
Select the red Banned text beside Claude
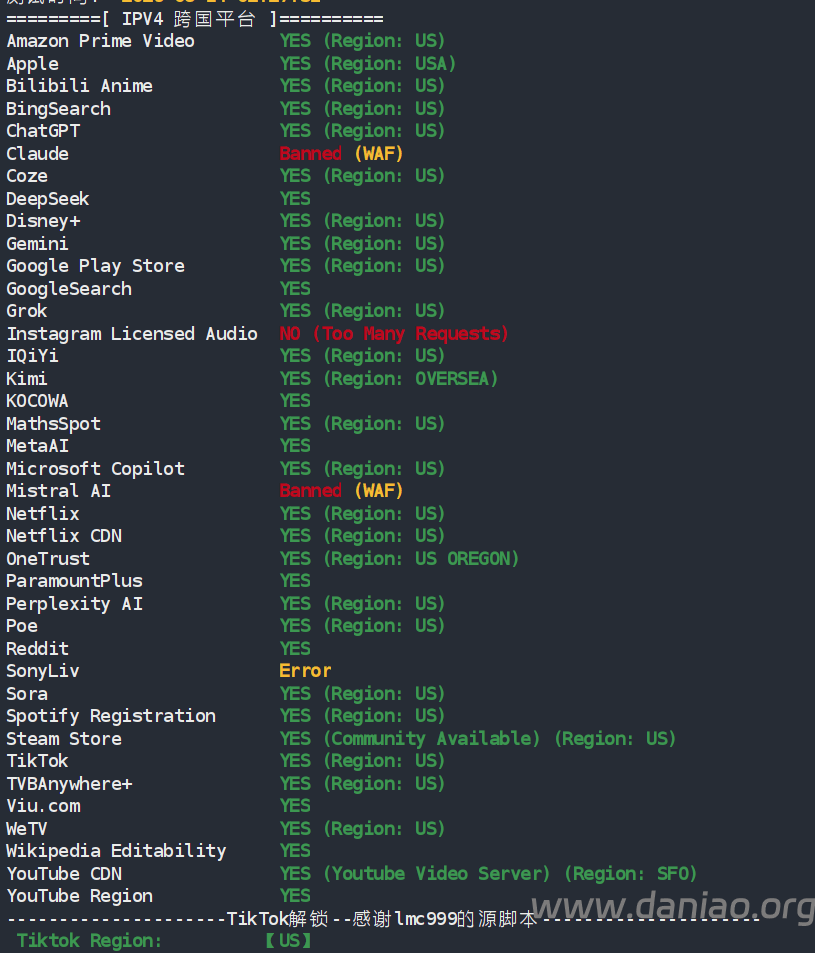click(311, 154)
